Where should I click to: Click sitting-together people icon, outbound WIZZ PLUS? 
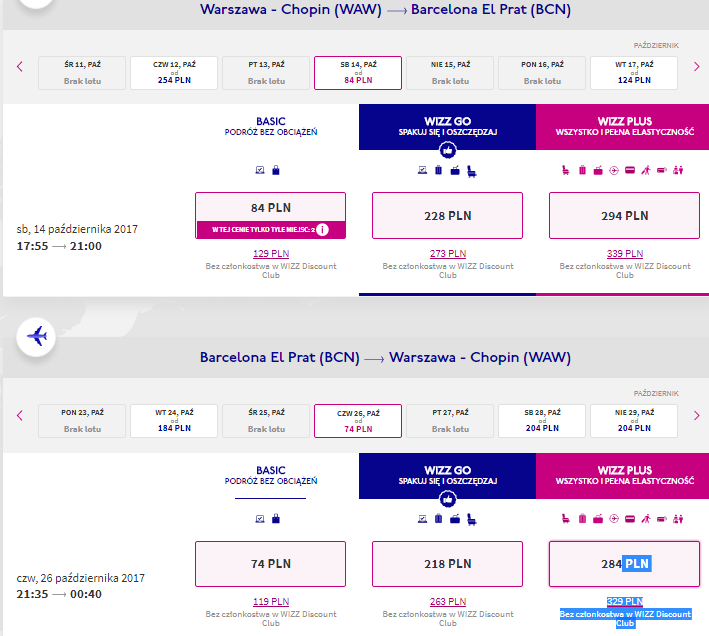678,170
